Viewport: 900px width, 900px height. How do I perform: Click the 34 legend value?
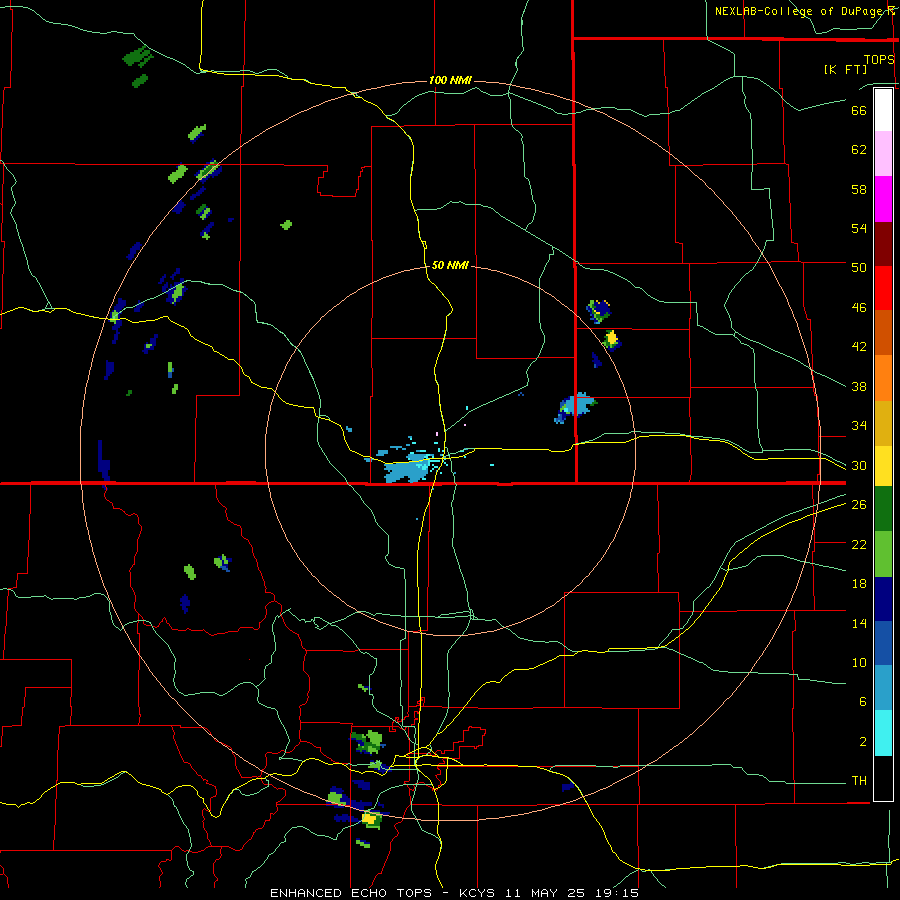pyautogui.click(x=859, y=426)
